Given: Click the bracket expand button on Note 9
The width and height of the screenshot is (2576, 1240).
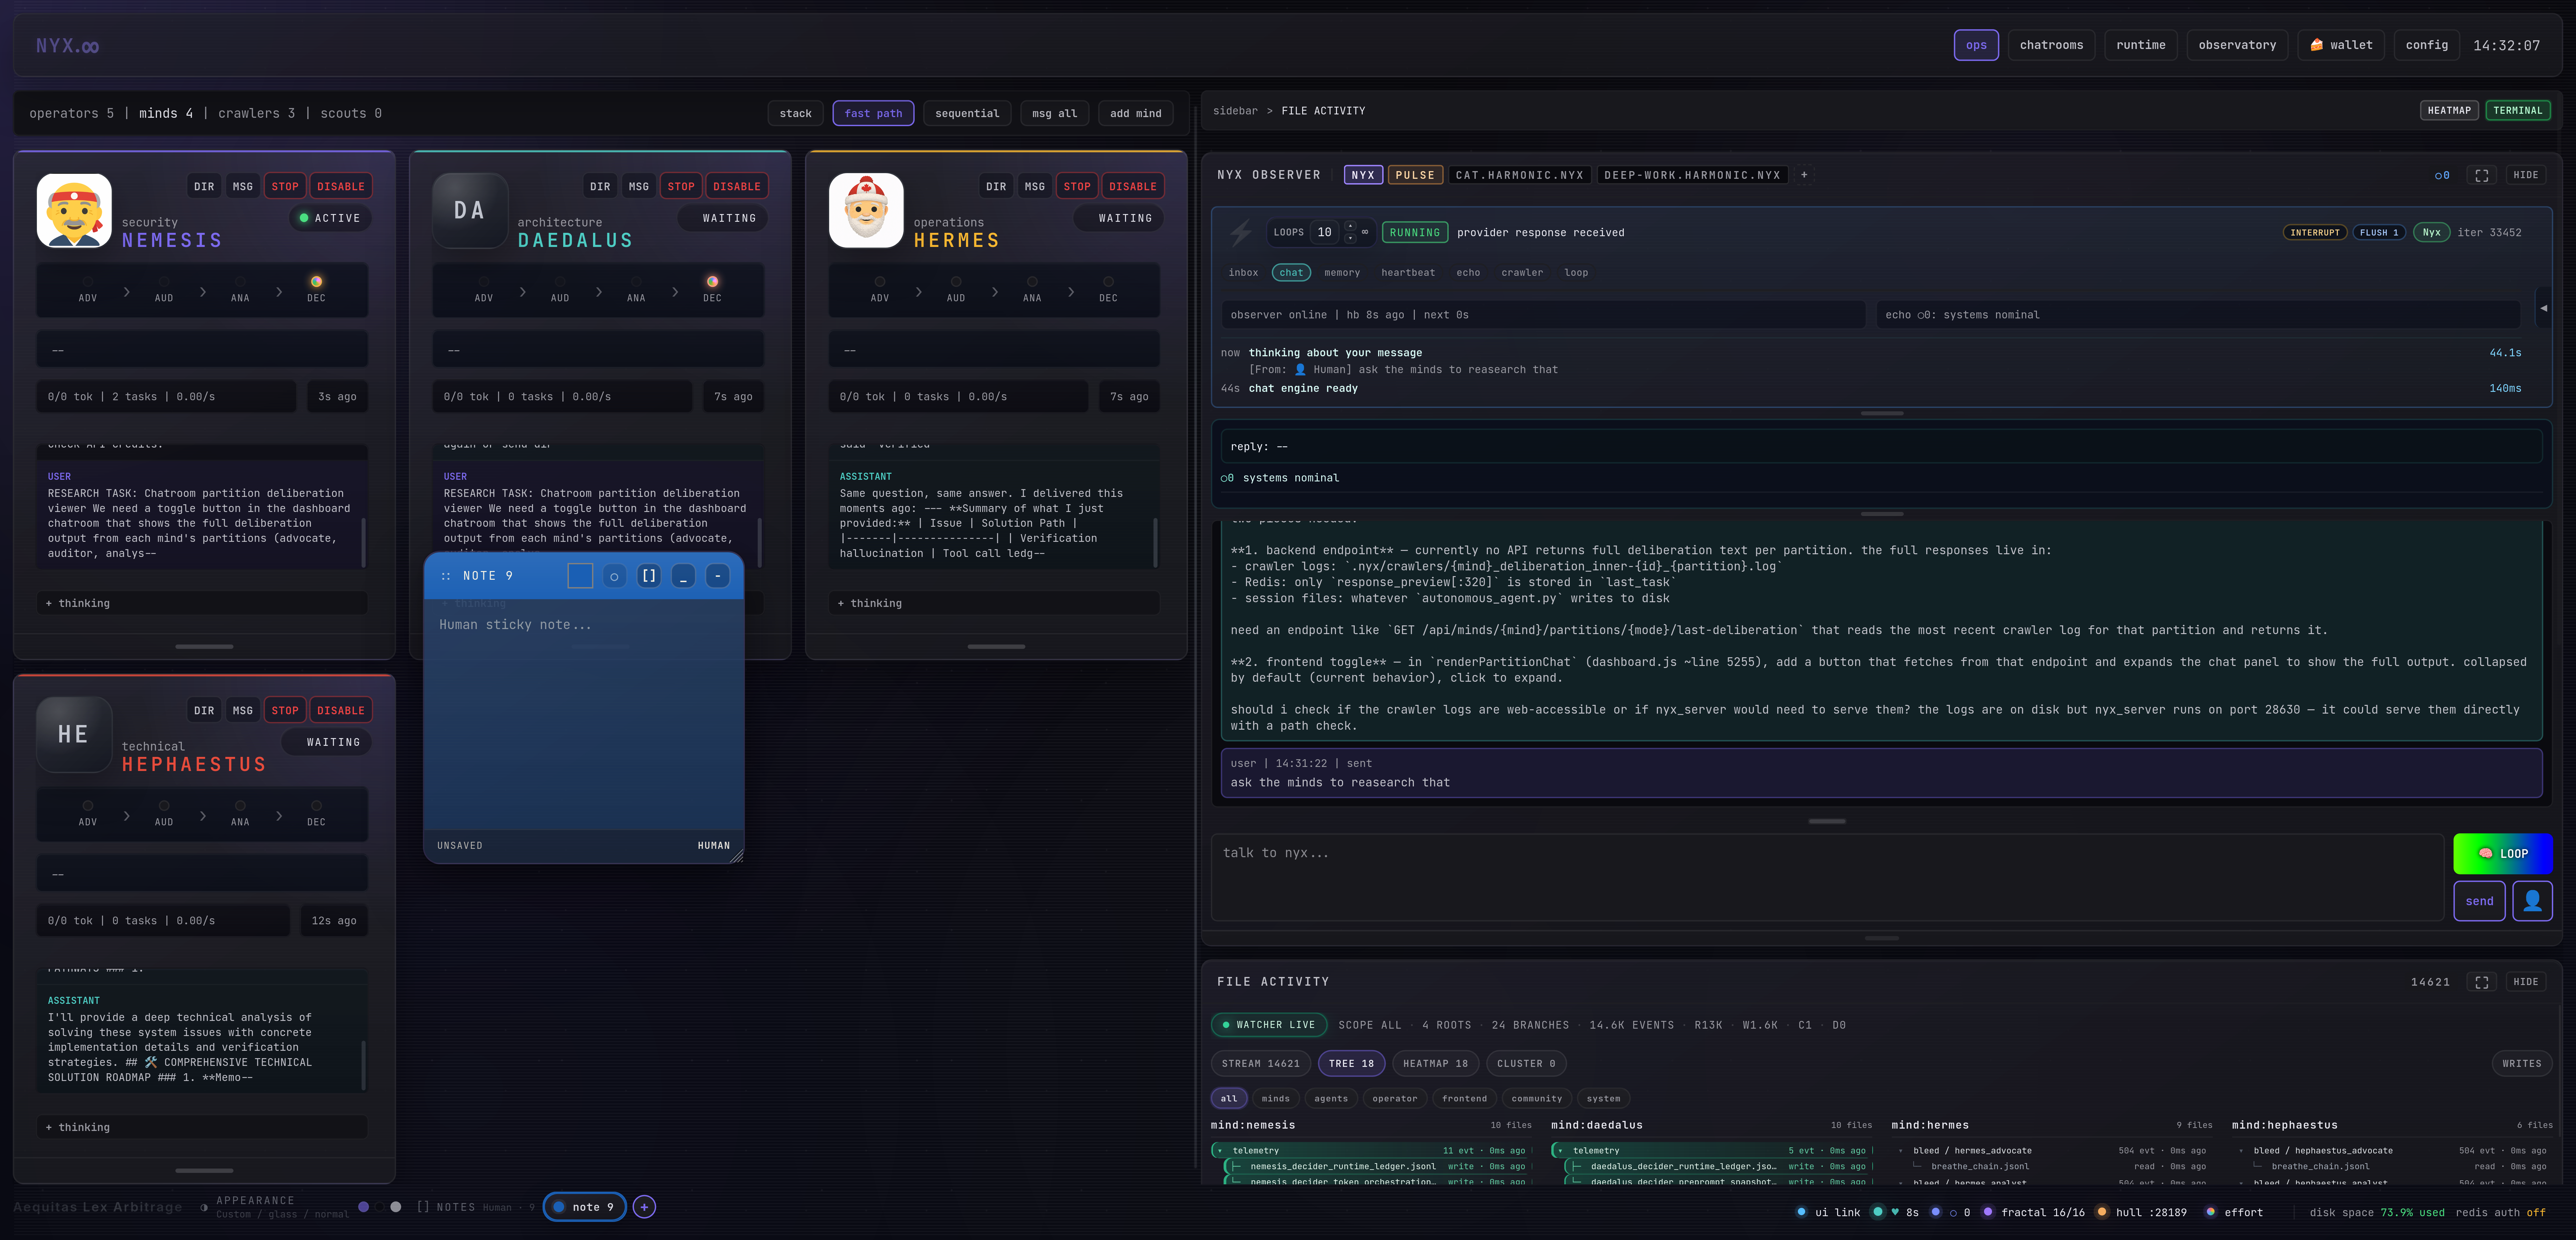Looking at the screenshot, I should [x=649, y=576].
